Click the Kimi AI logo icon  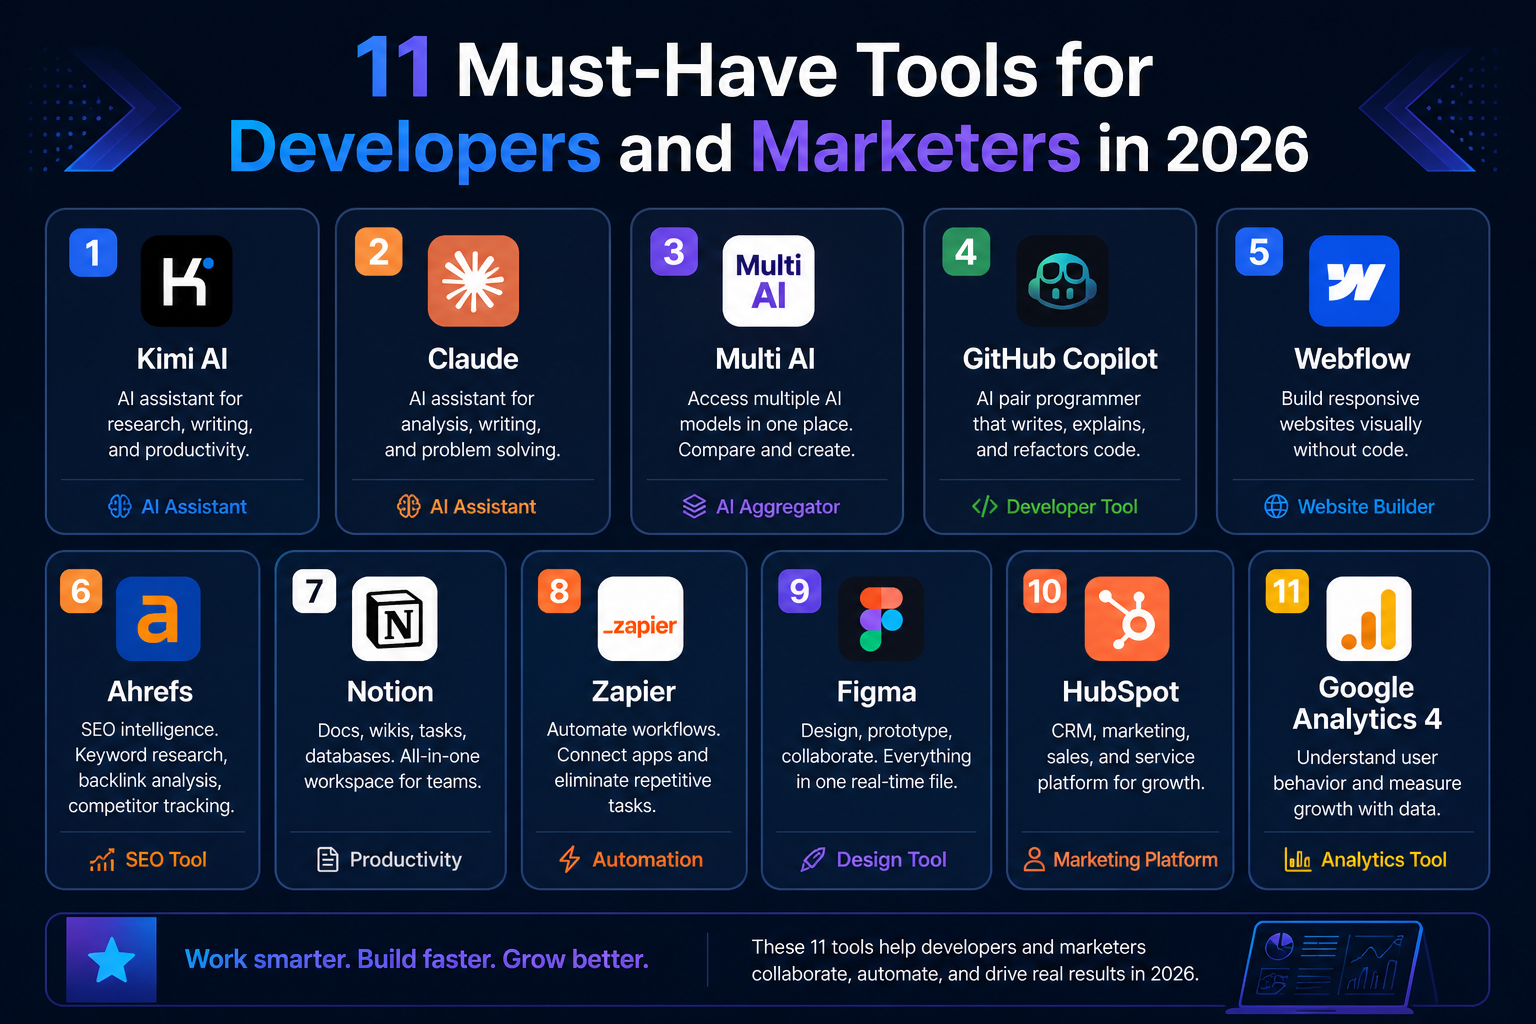pos(186,281)
